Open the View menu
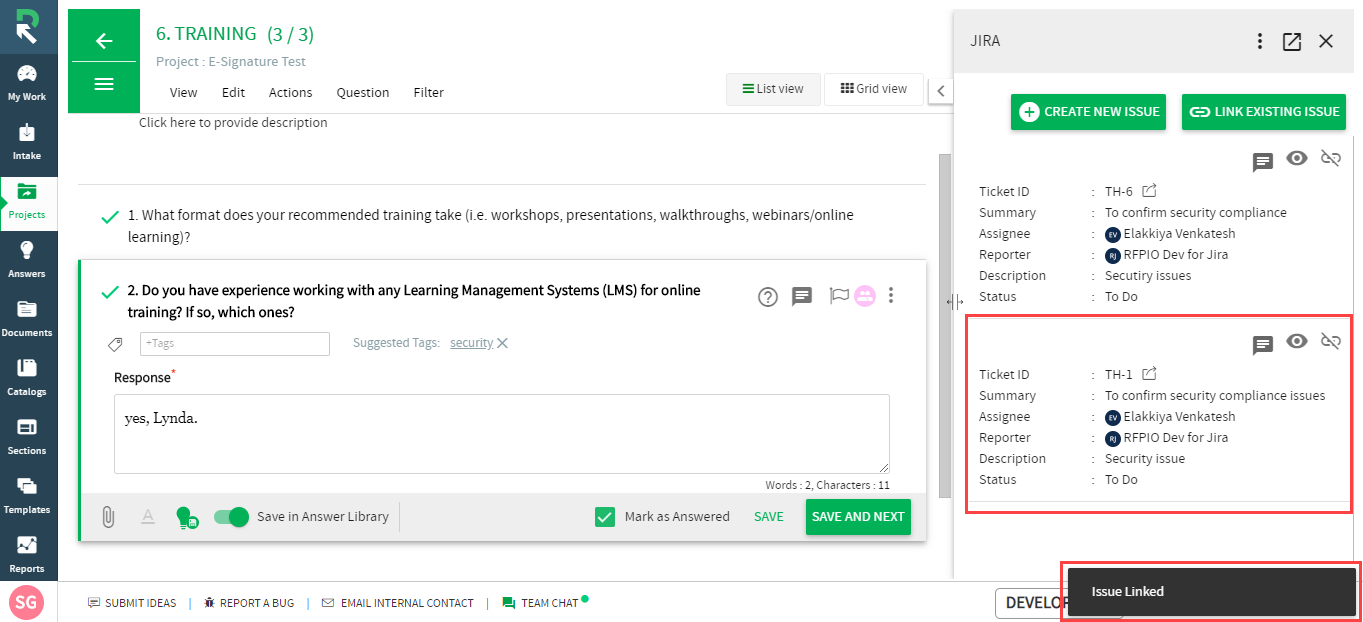Image resolution: width=1363 pixels, height=622 pixels. tap(184, 92)
